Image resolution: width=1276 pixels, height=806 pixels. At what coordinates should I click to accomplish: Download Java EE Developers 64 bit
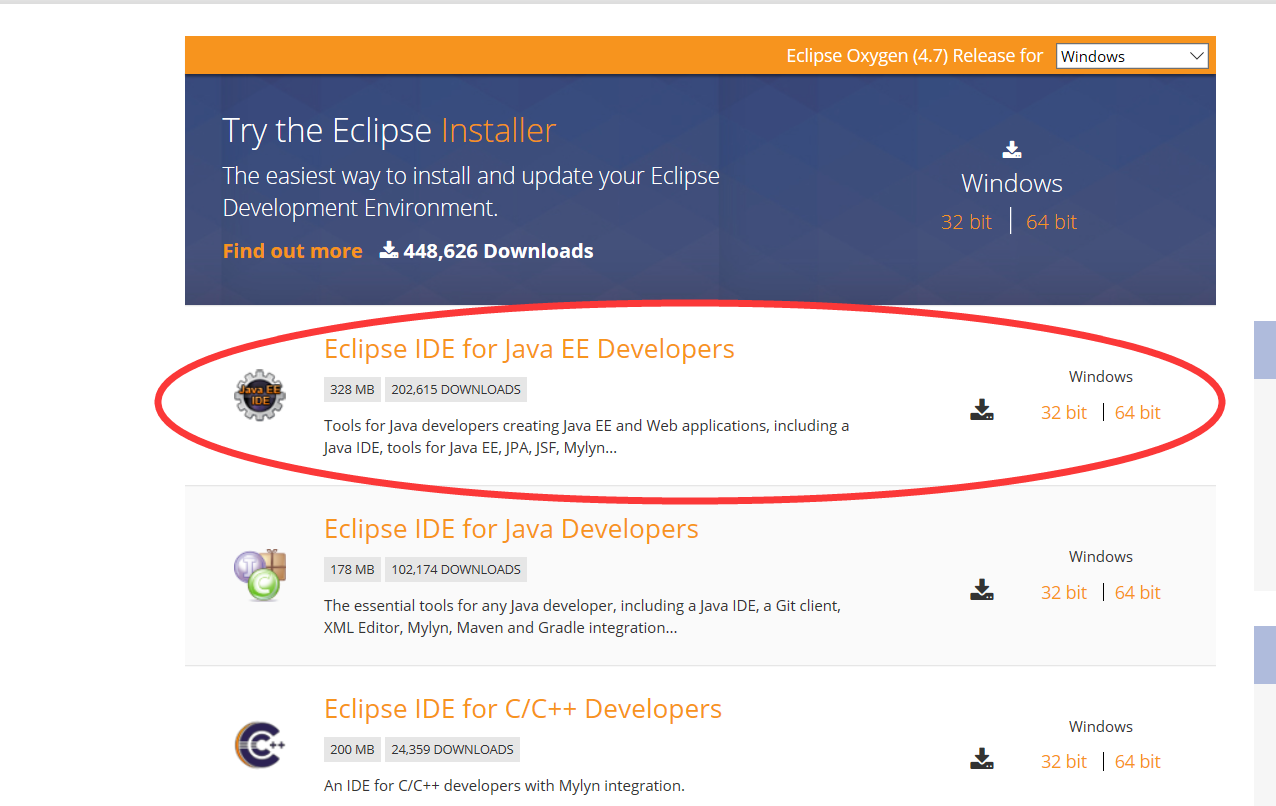pos(1138,412)
